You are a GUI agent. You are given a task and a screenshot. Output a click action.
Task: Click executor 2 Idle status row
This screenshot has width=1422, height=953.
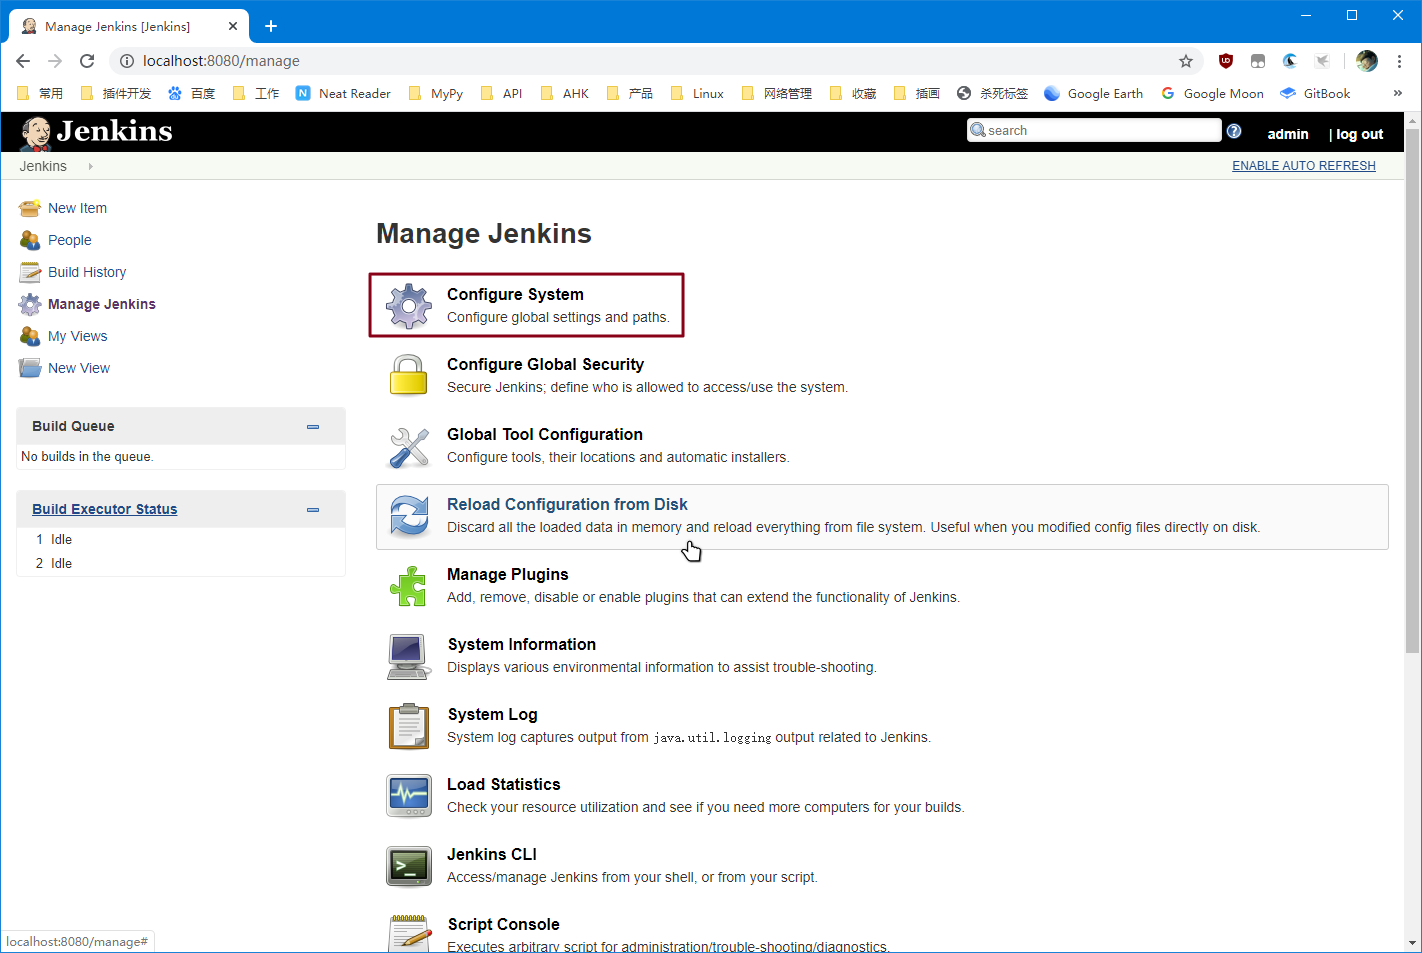[x=181, y=563]
